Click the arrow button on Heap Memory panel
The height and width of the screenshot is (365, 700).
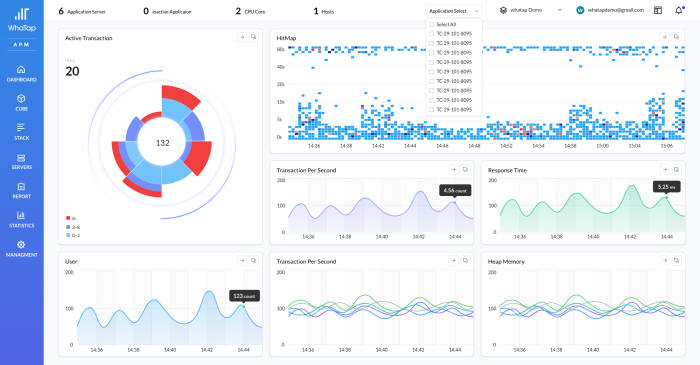pos(665,261)
